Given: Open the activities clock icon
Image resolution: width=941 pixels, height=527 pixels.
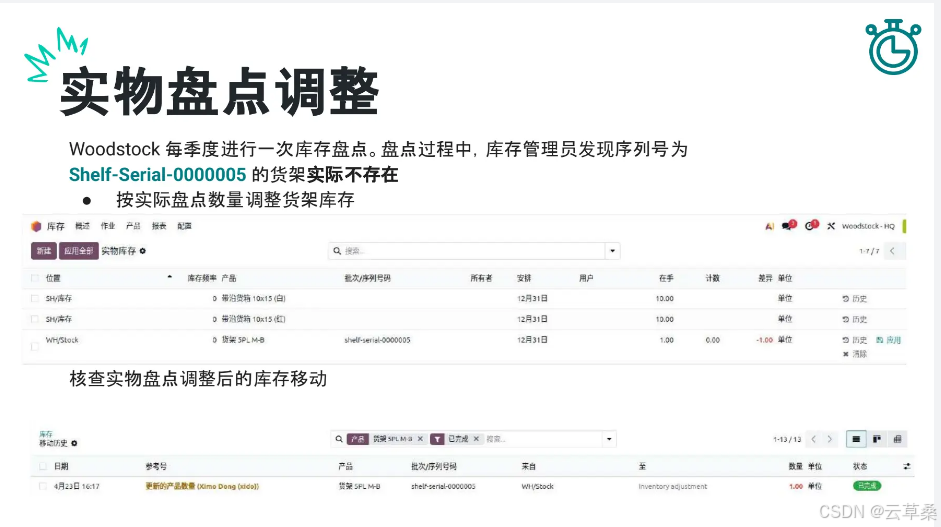Looking at the screenshot, I should click(x=811, y=226).
